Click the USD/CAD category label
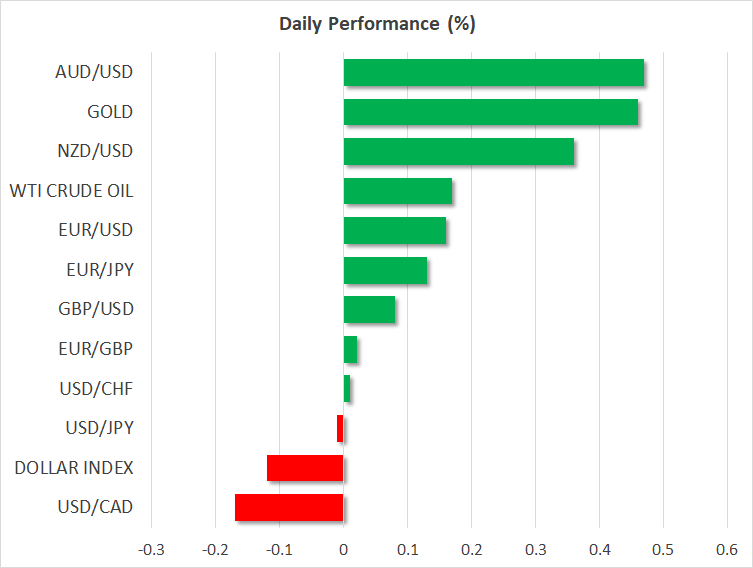This screenshot has height=568, width=753. (96, 507)
